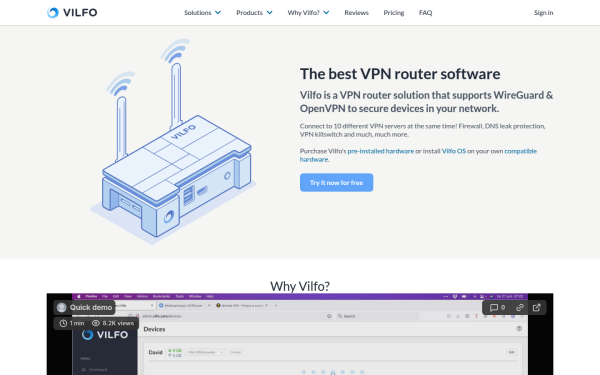This screenshot has height=375, width=600.
Task: Follow the pre-installed hardware link
Action: click(380, 151)
